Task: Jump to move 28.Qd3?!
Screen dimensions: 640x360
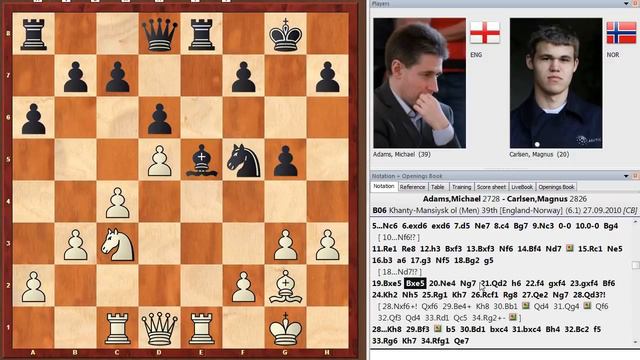Action: click(x=589, y=295)
